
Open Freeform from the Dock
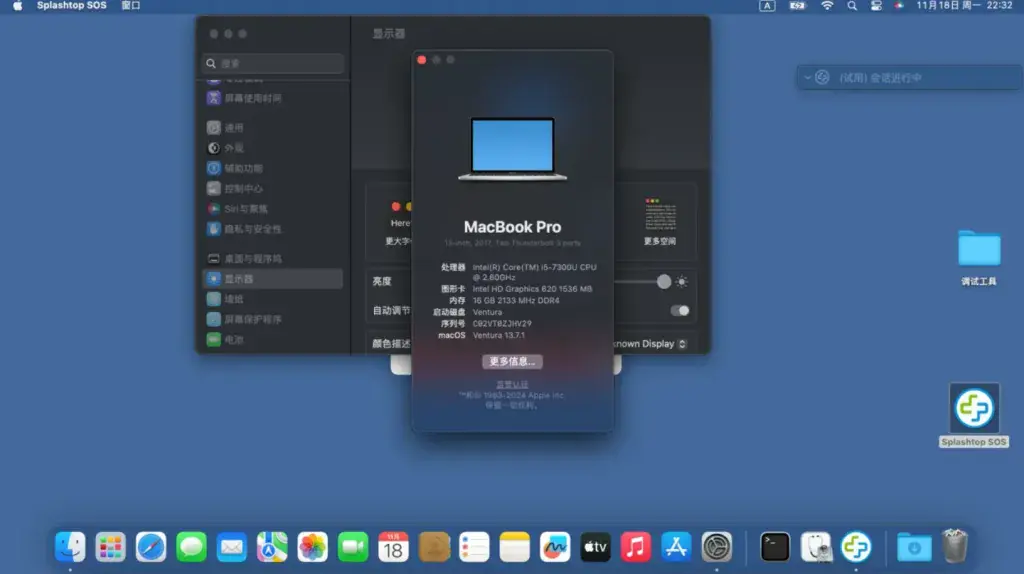pyautogui.click(x=555, y=547)
